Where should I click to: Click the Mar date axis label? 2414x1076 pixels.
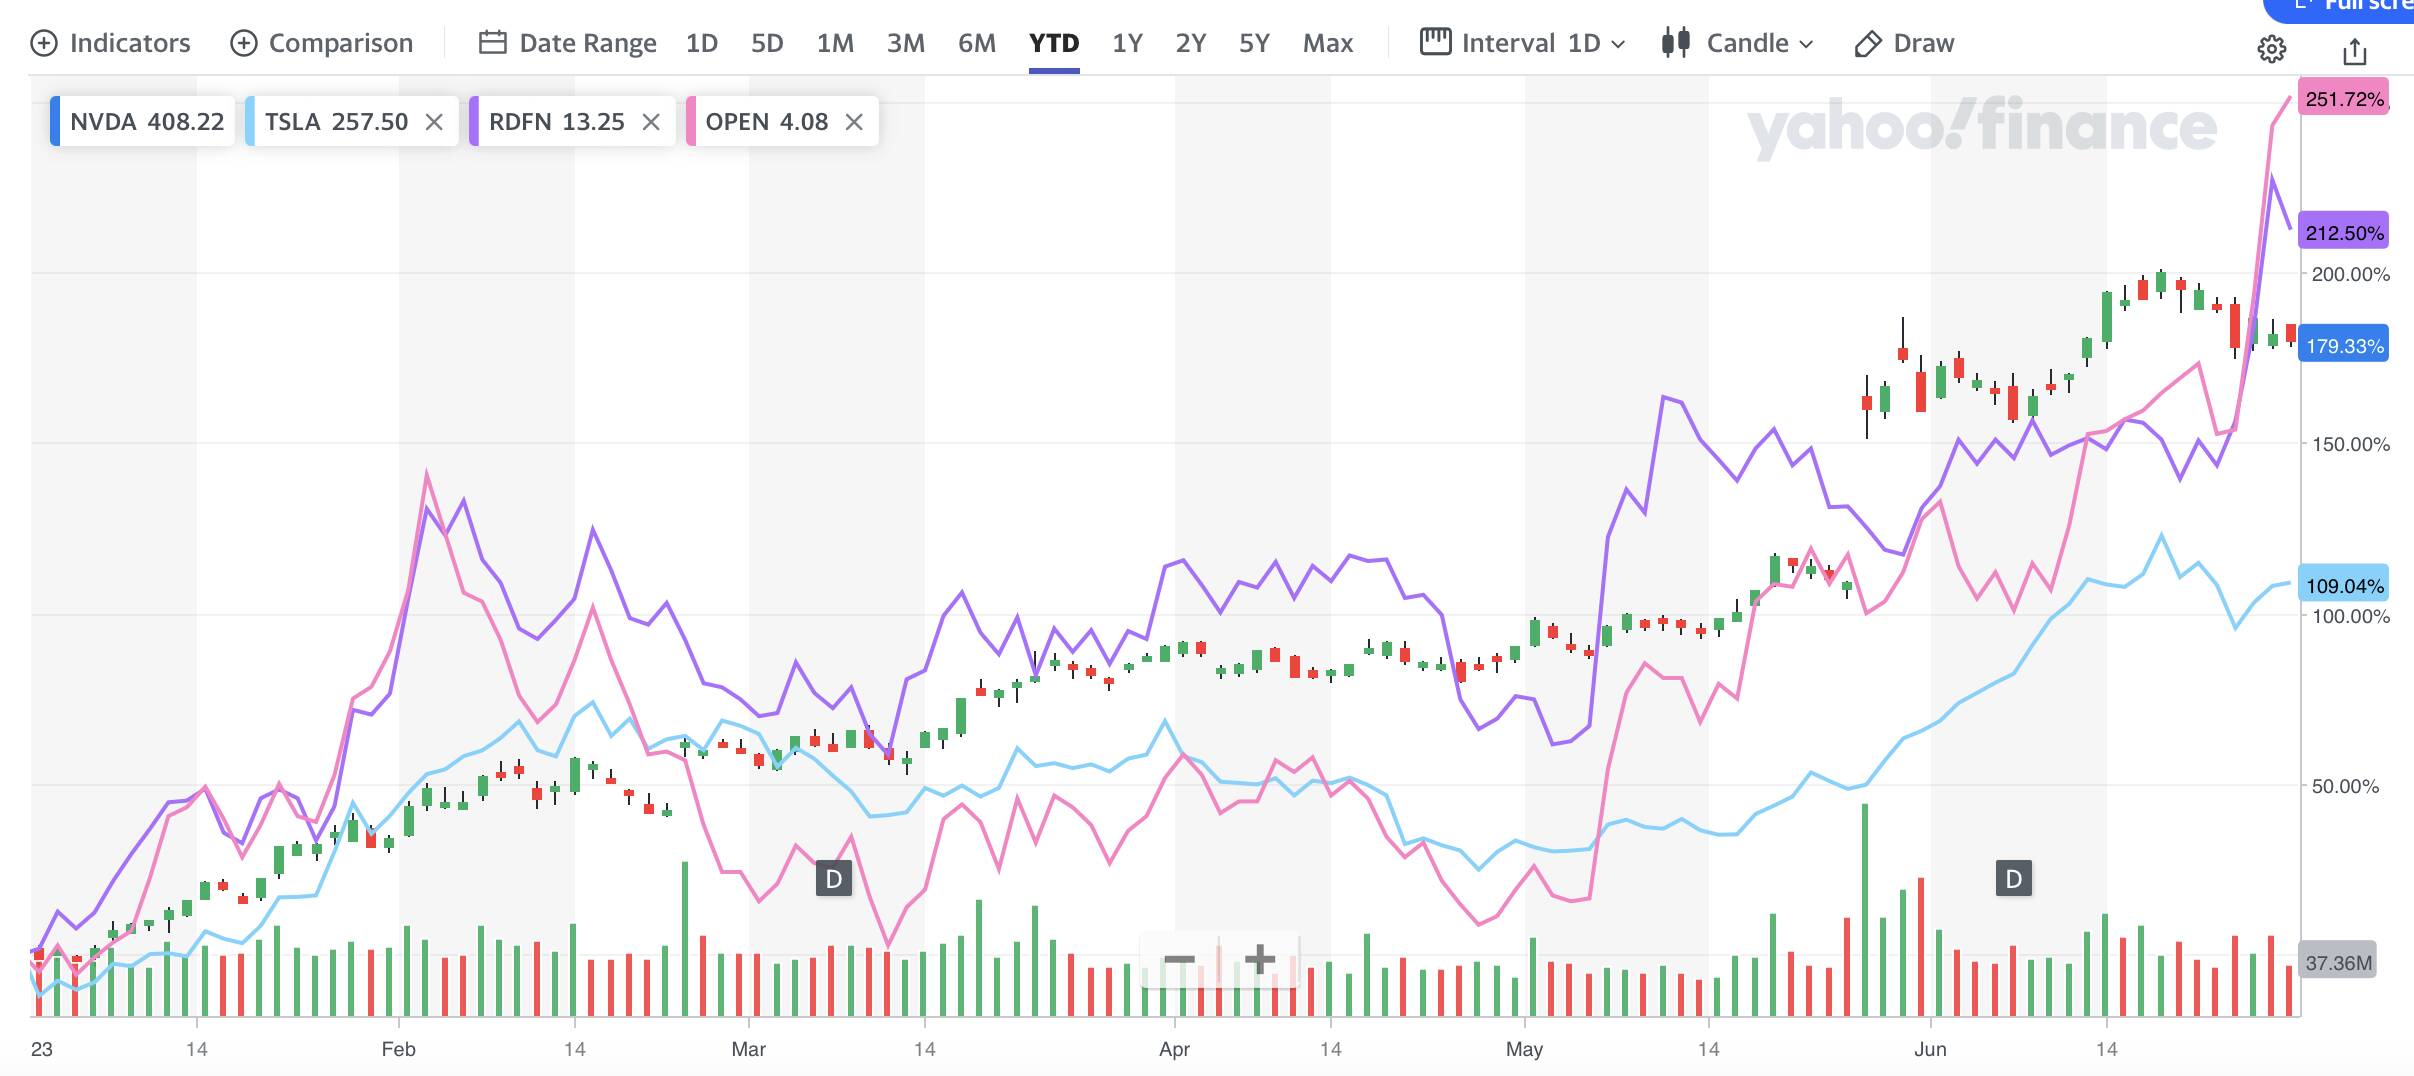click(748, 1049)
